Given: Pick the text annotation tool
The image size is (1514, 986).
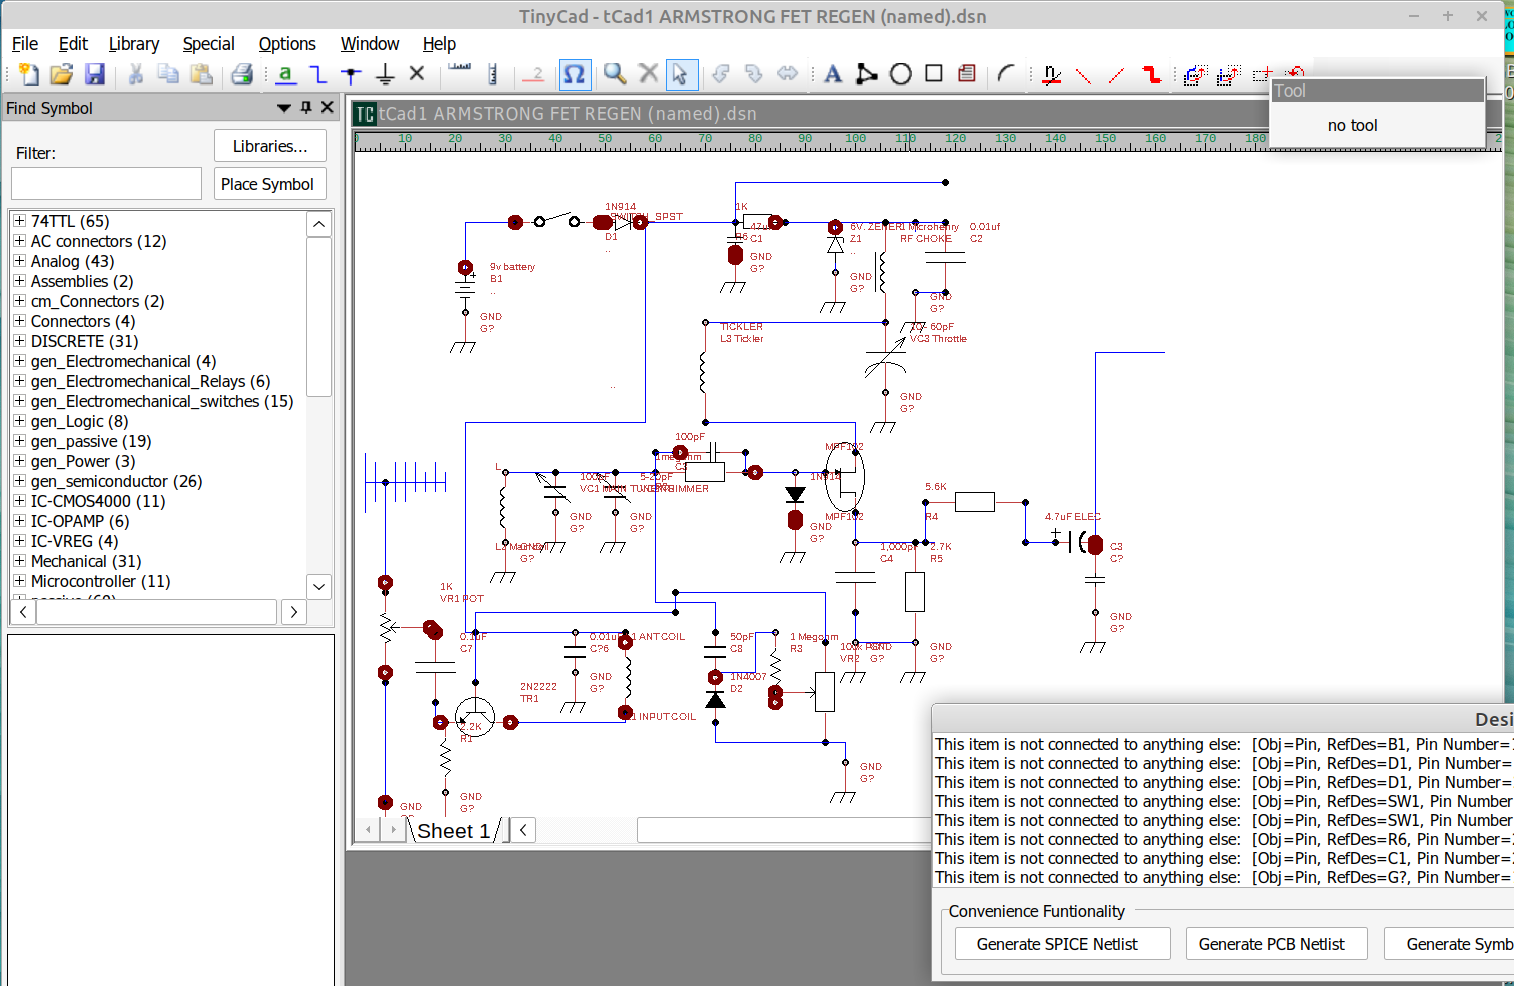Looking at the screenshot, I should click(833, 73).
